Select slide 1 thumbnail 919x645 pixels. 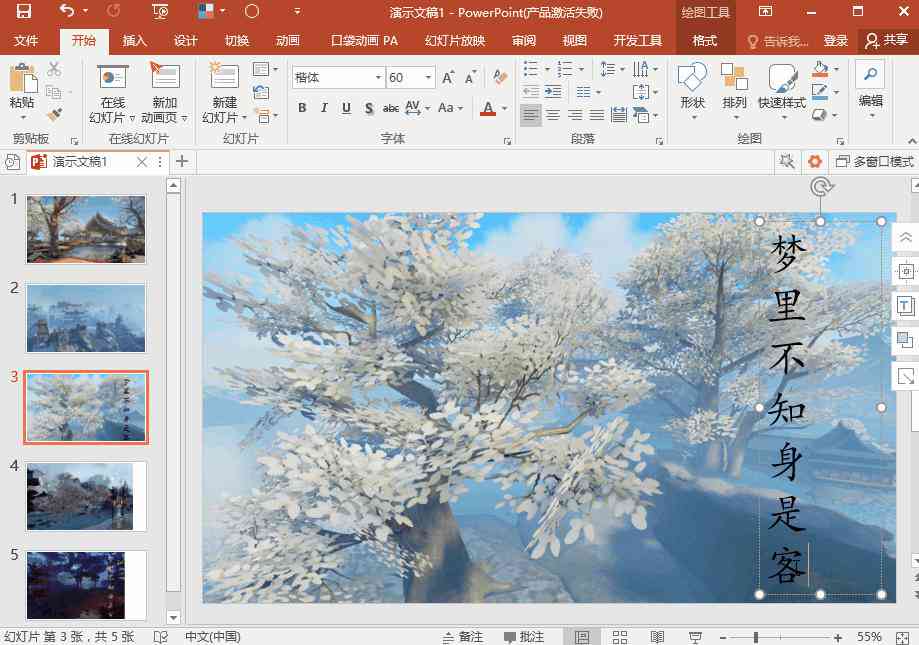86,230
